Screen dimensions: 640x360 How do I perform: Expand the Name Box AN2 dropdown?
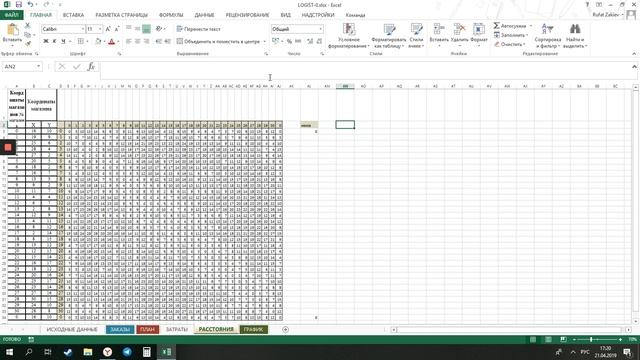point(38,67)
